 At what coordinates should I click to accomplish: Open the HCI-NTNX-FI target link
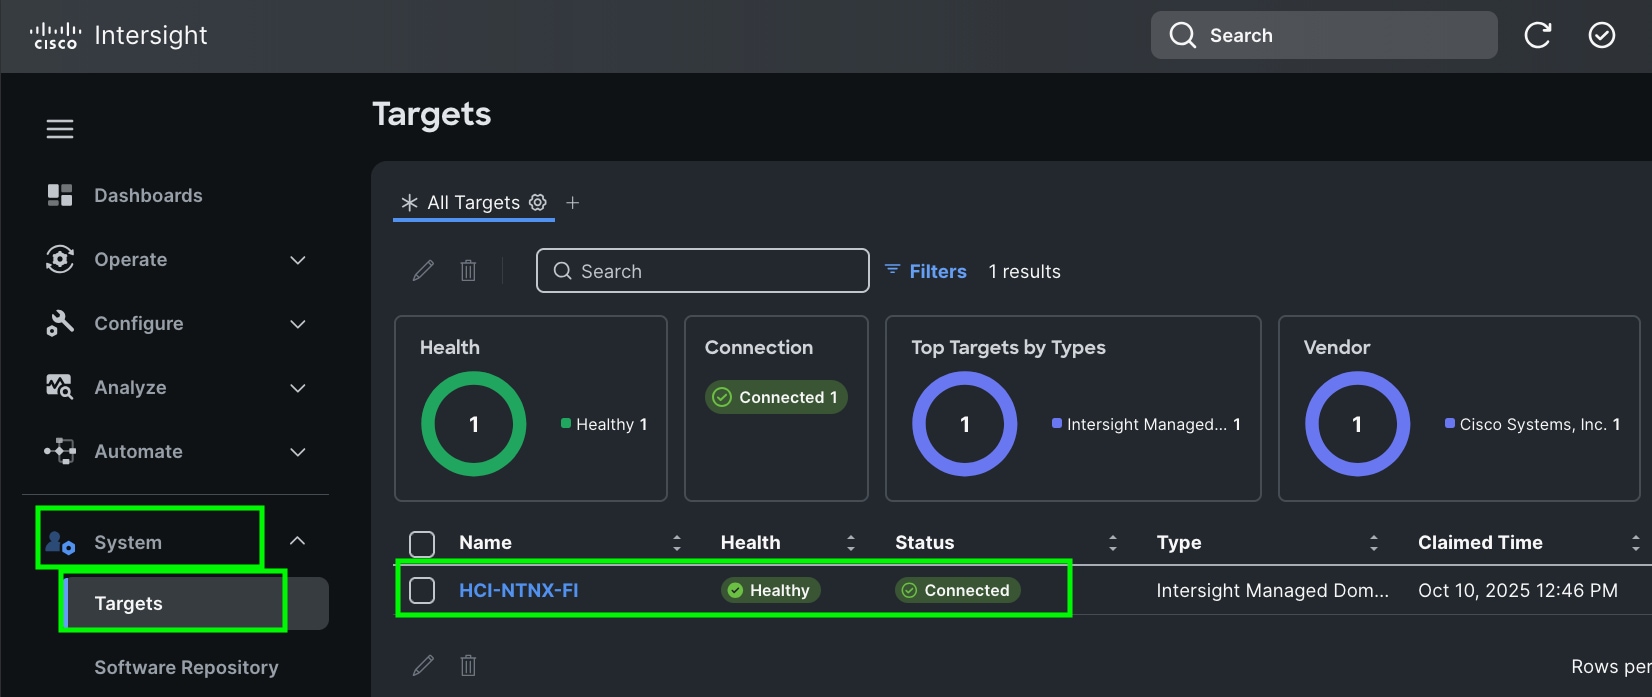(518, 591)
